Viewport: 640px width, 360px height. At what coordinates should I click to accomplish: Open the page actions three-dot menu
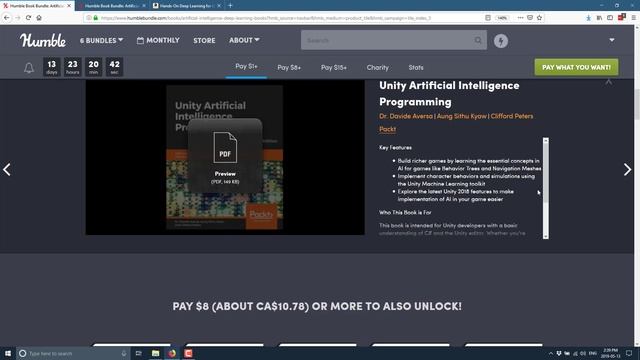(520, 18)
